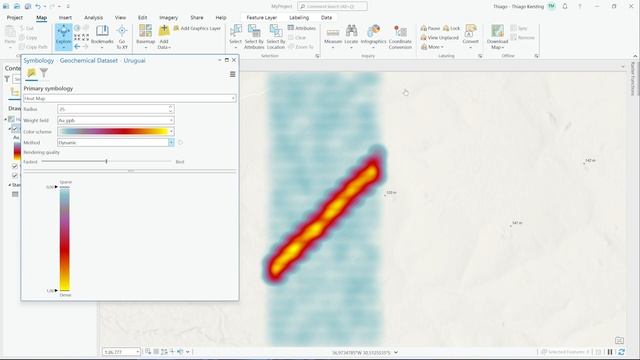Open the Help tab

click(x=221, y=18)
